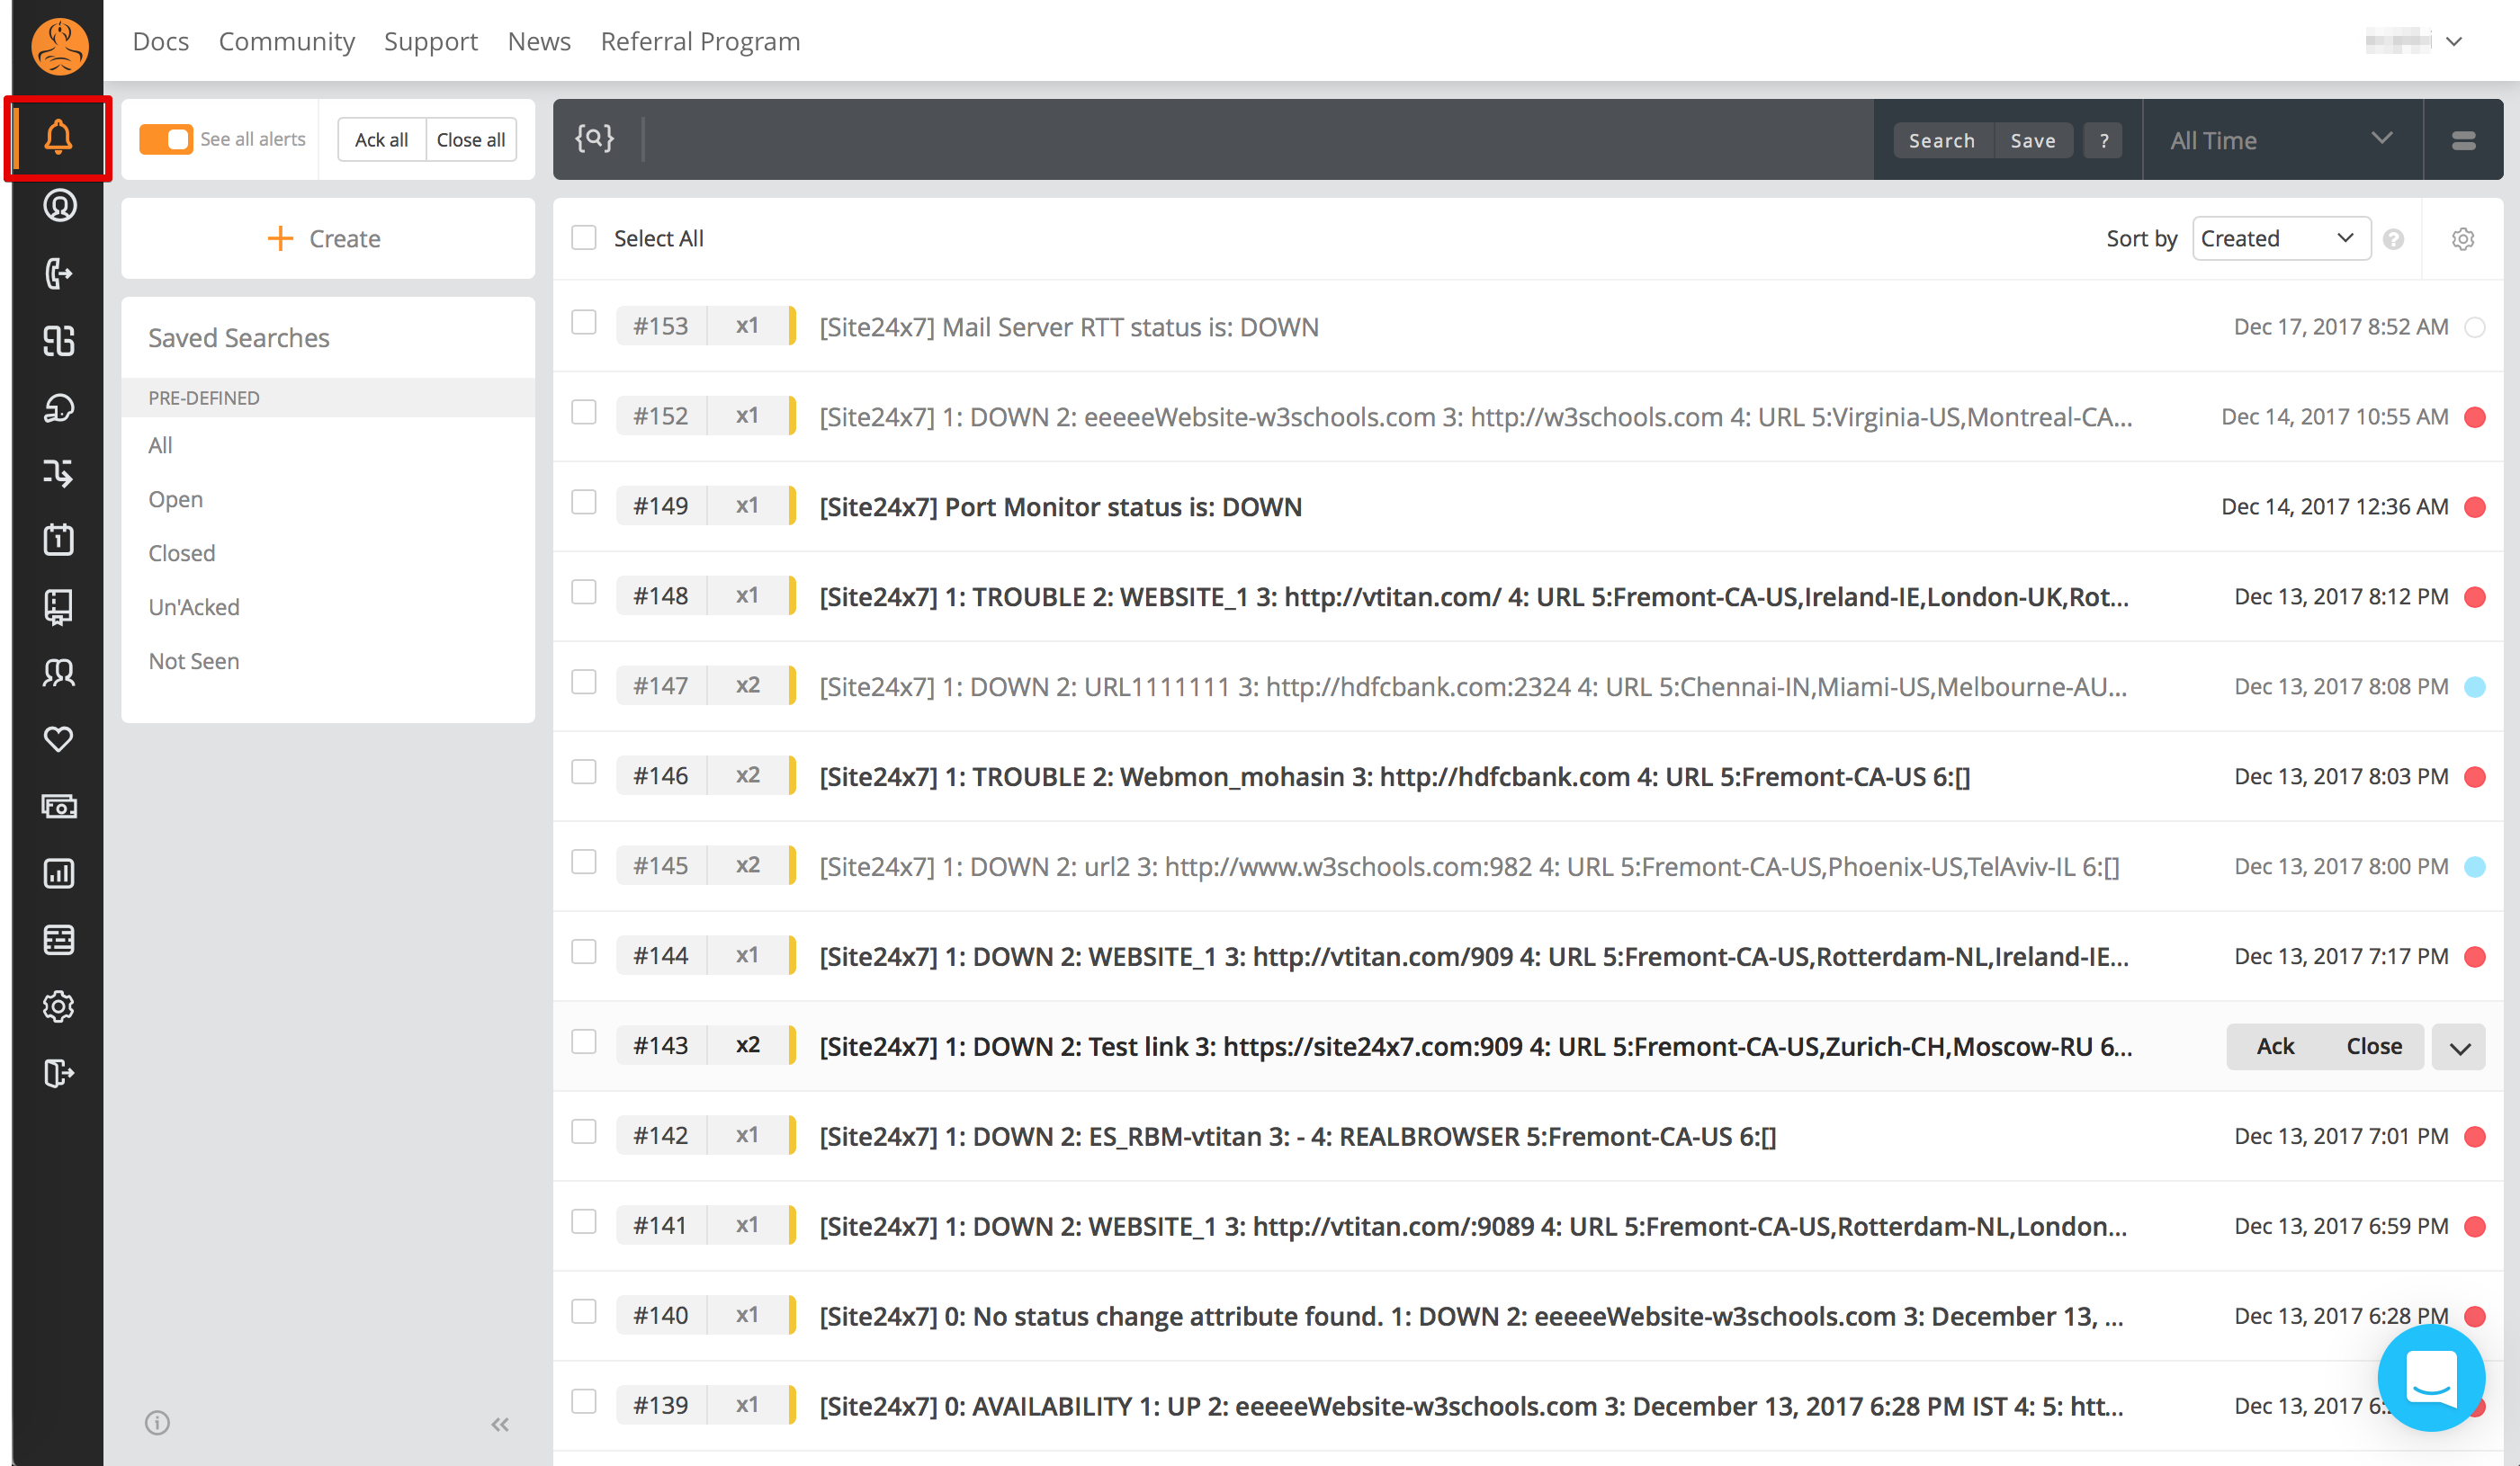The image size is (2520, 1466).
Task: Click red status dot of alert #152
Action: coord(2475,417)
